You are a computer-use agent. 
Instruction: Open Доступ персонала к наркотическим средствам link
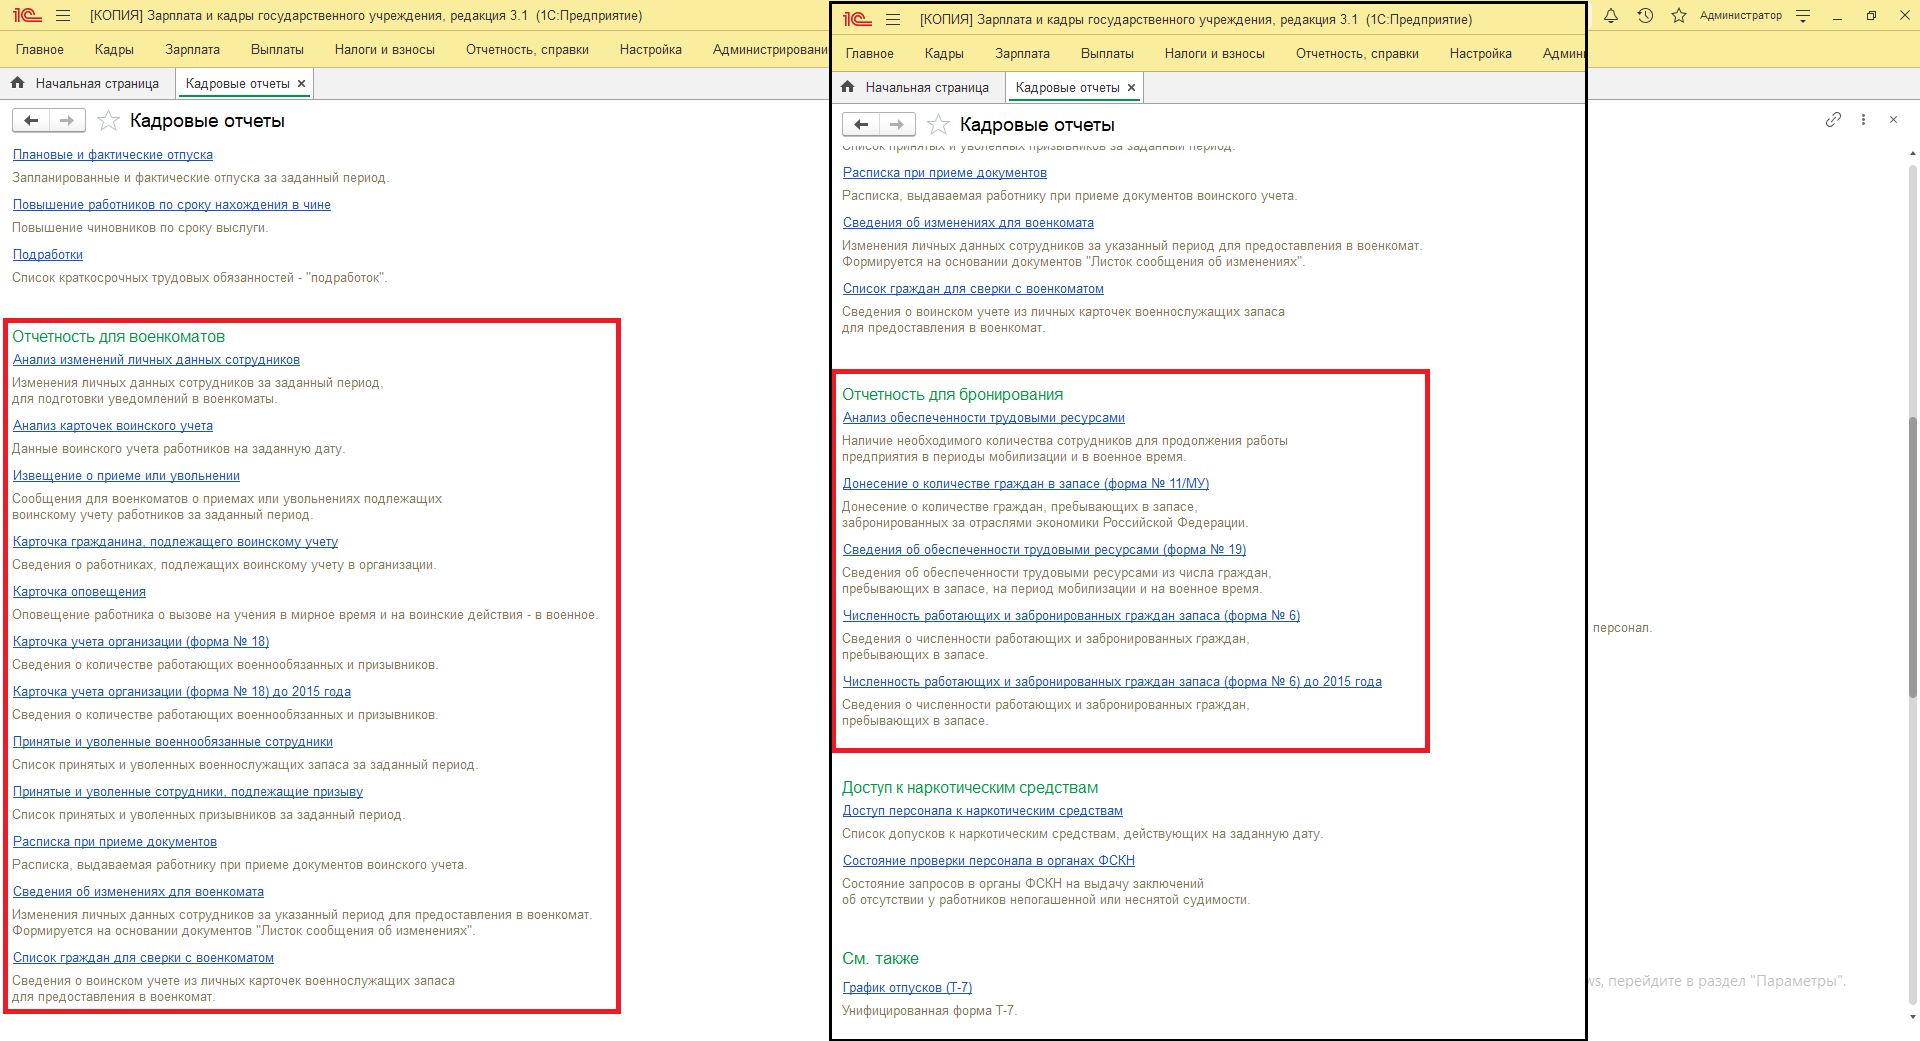coord(983,811)
